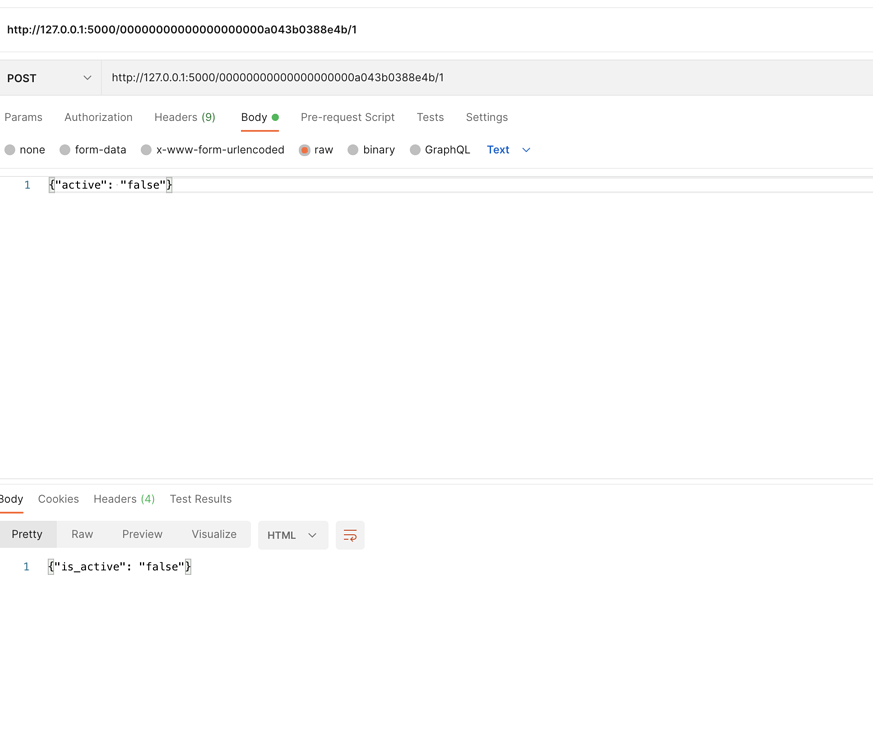
Task: Open the Text format dropdown
Action: tap(508, 150)
